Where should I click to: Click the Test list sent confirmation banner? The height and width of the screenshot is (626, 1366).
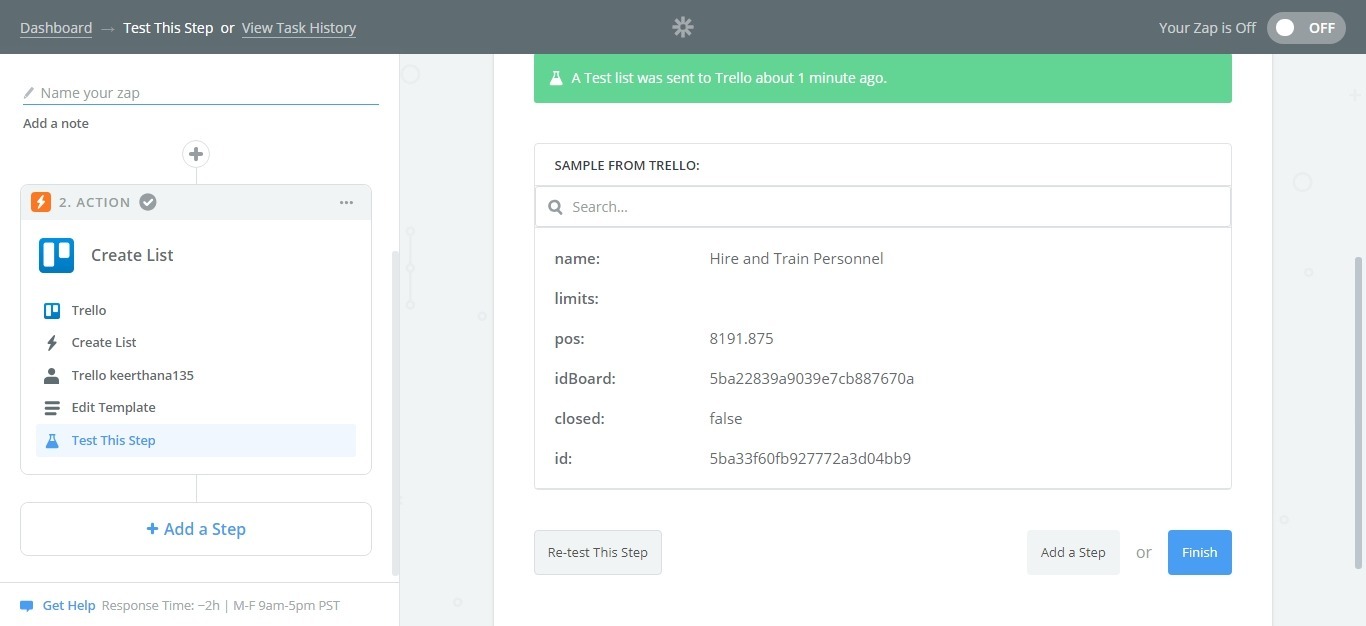tap(883, 78)
